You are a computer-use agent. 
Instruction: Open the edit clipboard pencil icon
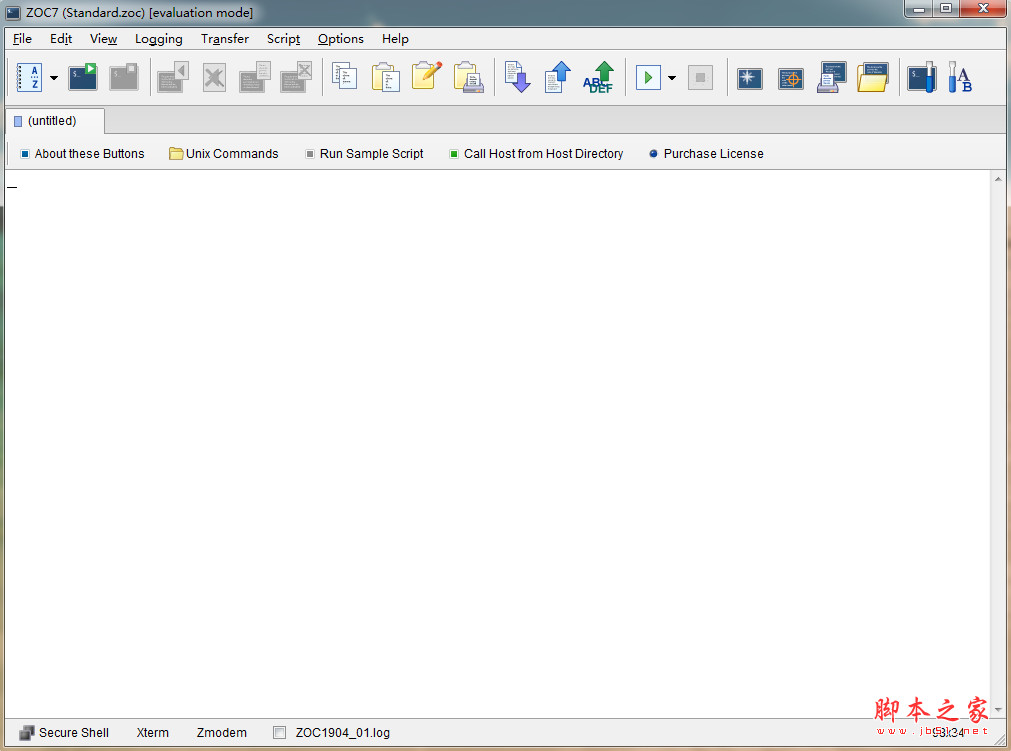point(427,76)
